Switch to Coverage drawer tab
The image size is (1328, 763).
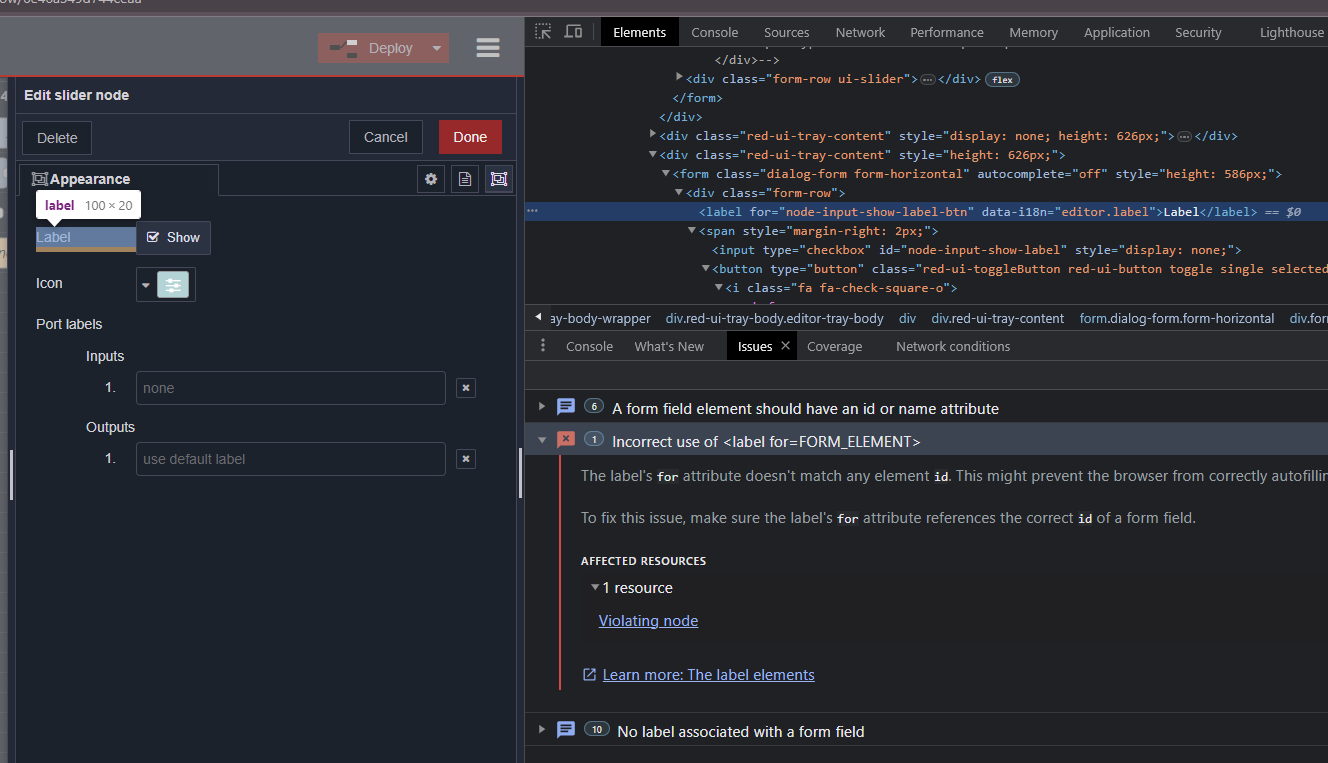[834, 346]
